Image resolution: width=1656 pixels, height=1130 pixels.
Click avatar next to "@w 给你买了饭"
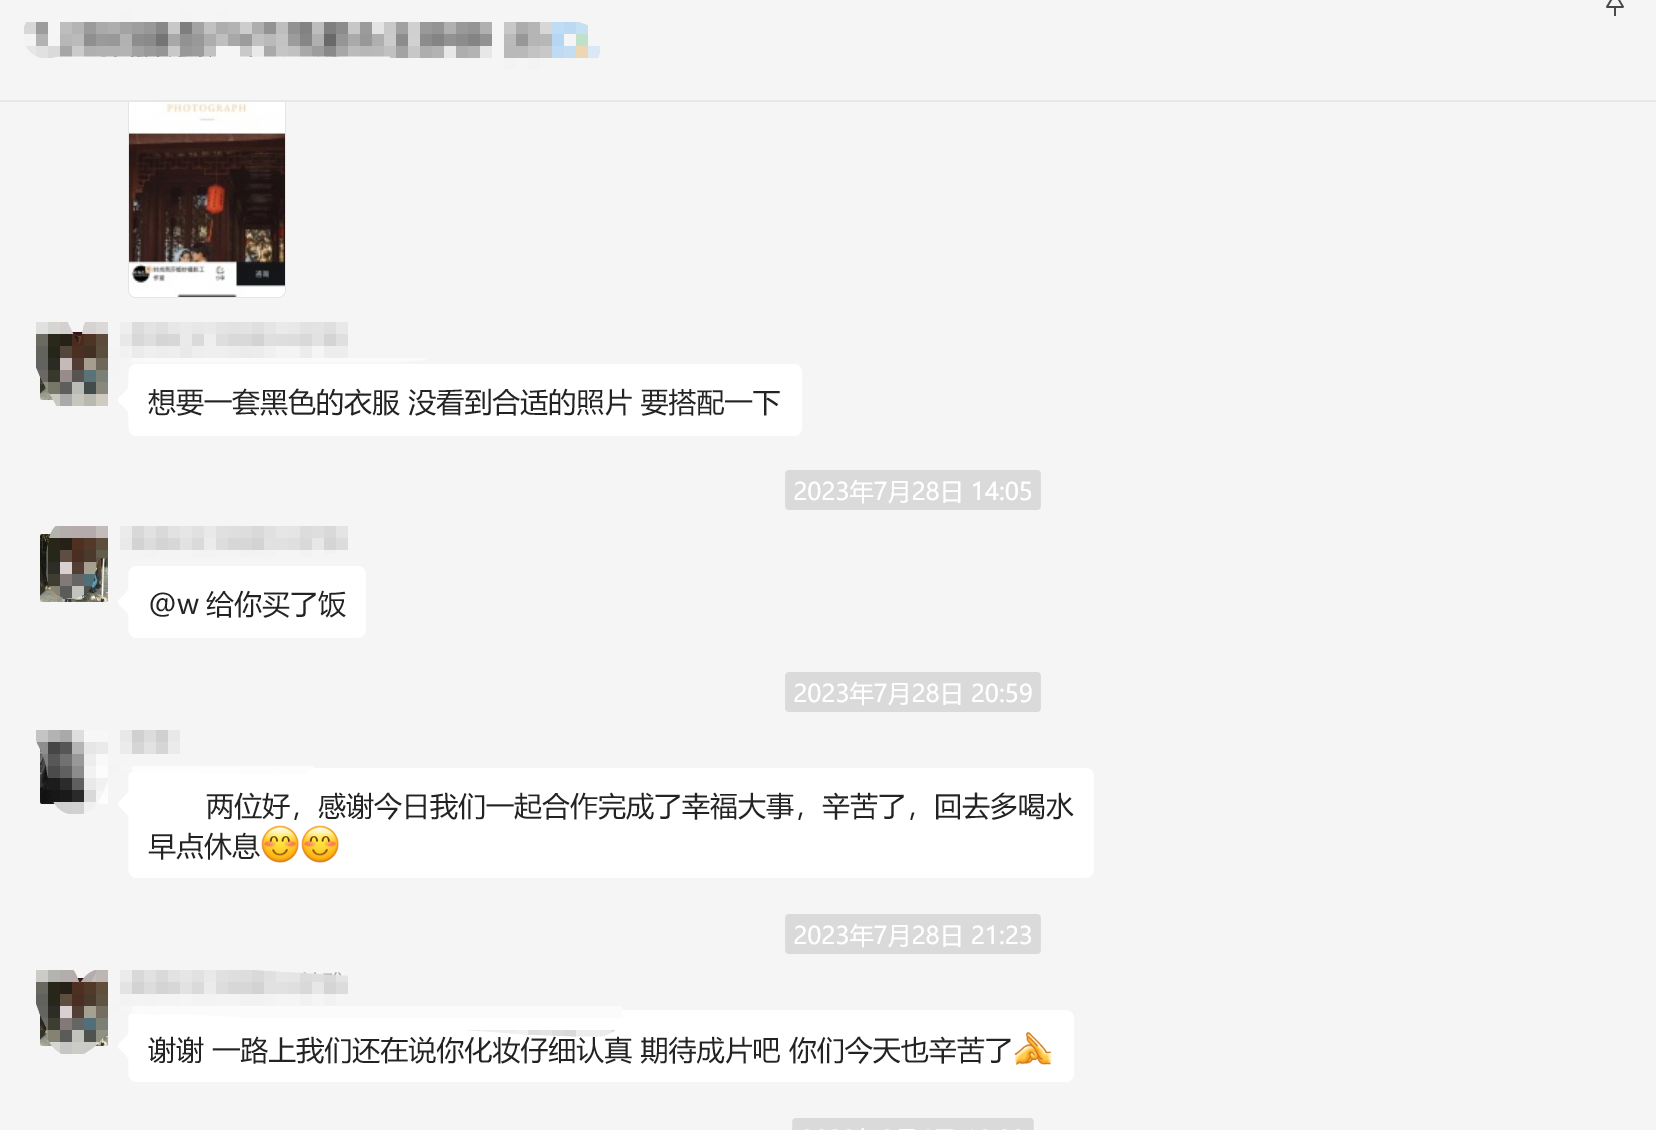73,565
